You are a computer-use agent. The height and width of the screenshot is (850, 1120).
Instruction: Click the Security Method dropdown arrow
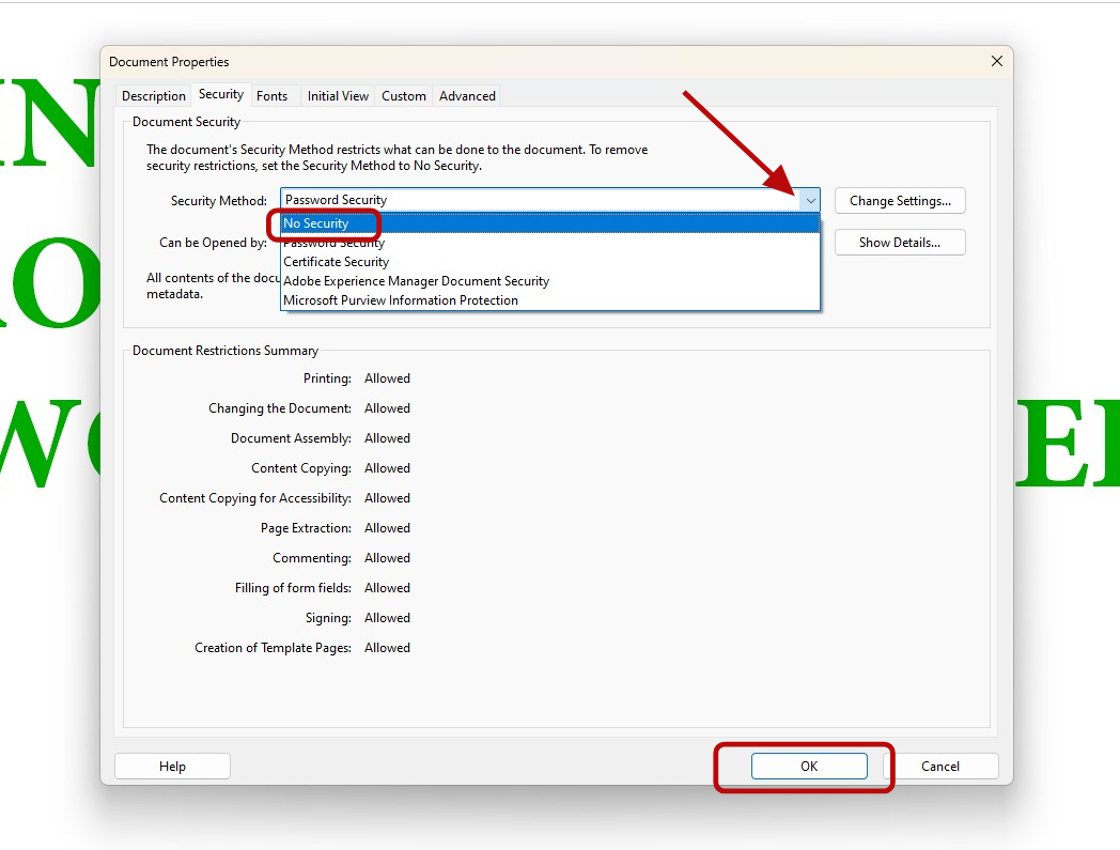tap(810, 201)
